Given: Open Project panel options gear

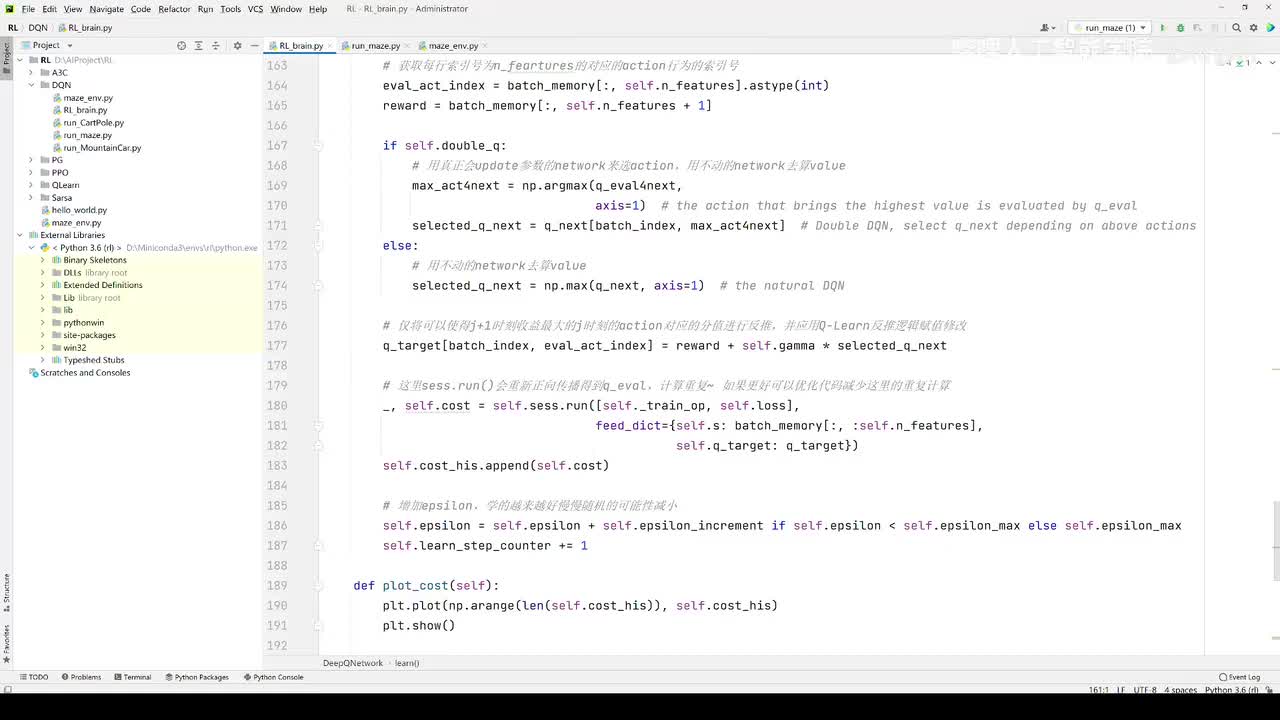Looking at the screenshot, I should [237, 45].
